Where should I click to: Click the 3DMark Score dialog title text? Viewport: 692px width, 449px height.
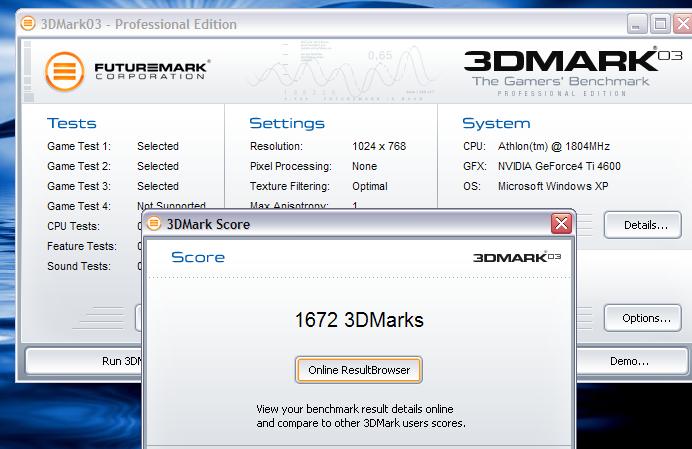[x=208, y=224]
